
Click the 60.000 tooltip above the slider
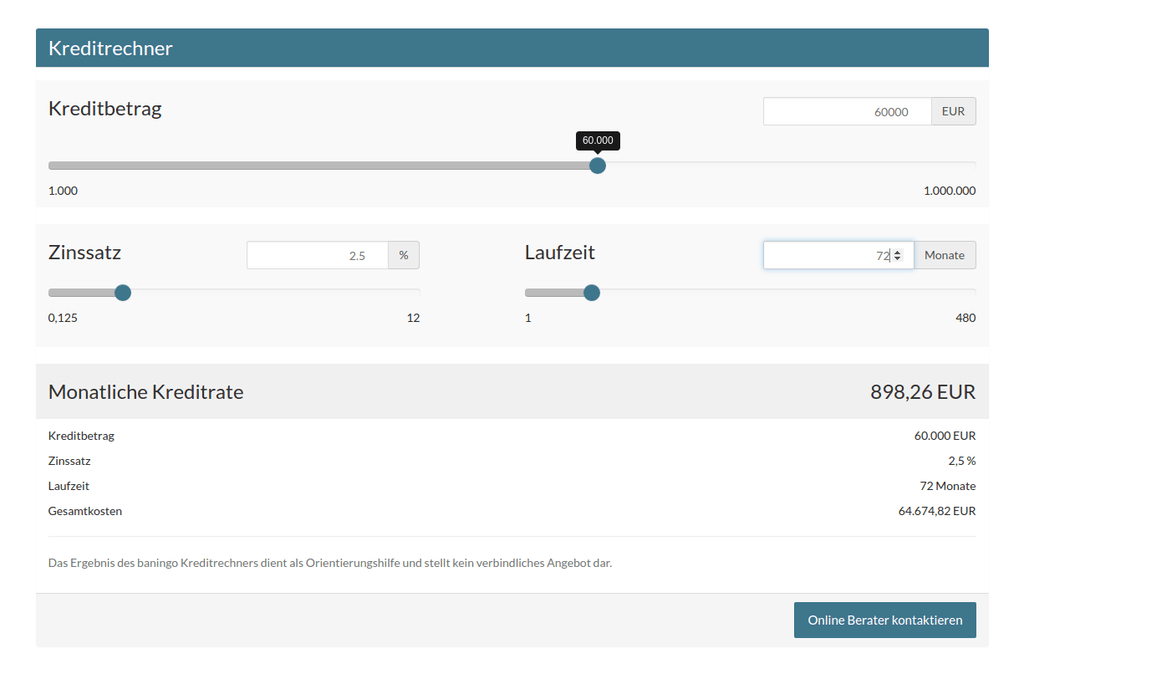click(598, 141)
